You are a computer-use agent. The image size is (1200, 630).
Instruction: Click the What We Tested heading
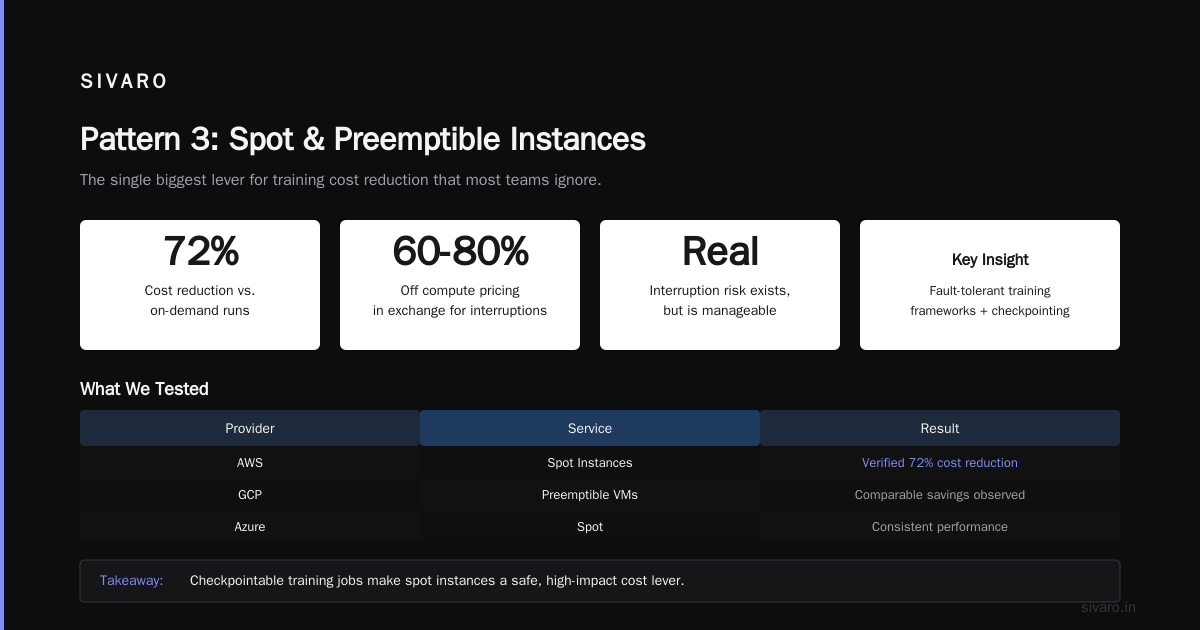click(x=144, y=389)
